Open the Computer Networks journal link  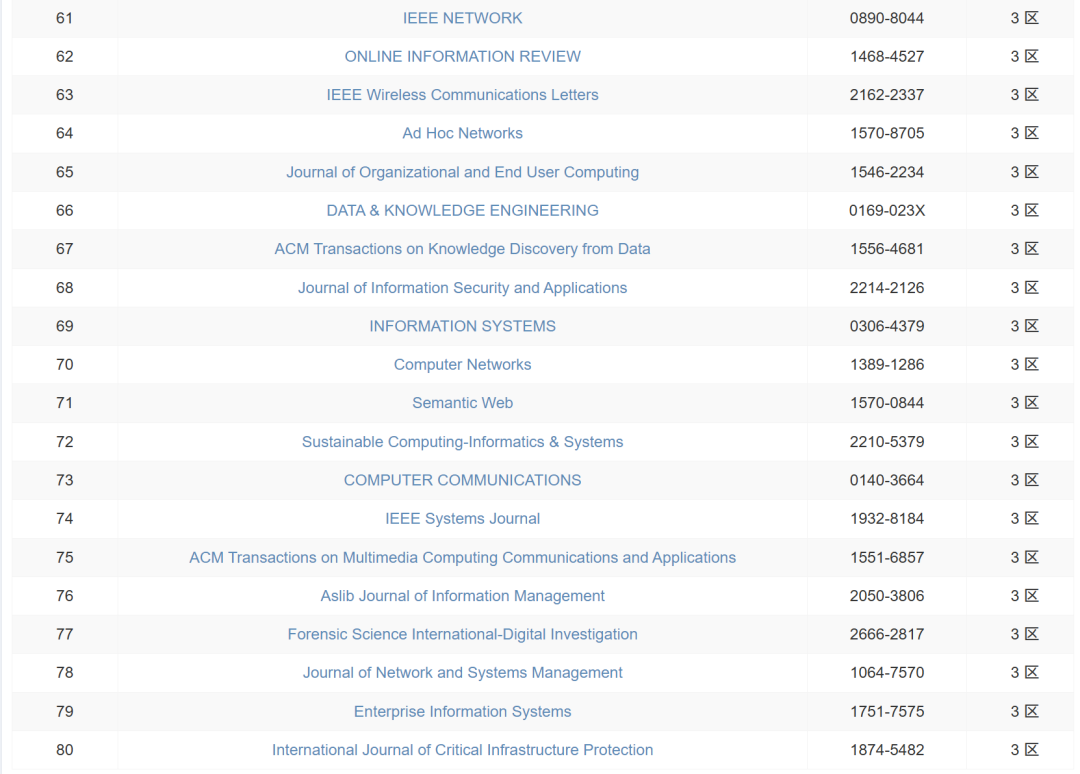click(x=462, y=365)
